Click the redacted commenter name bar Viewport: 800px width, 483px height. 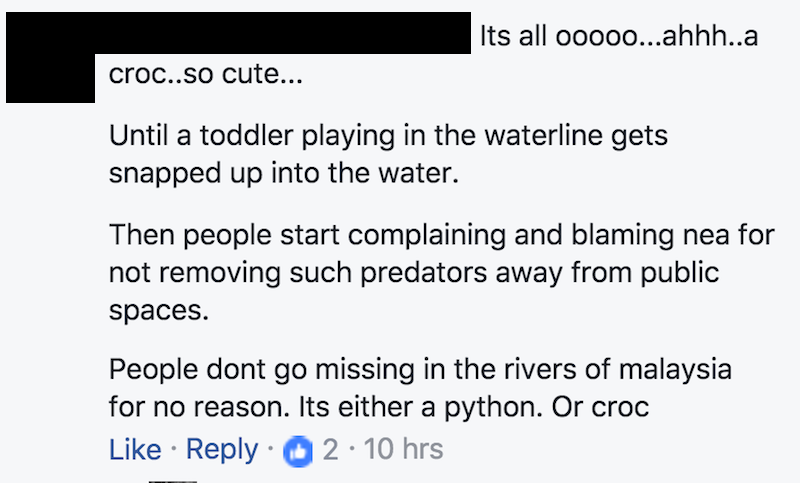coord(238,34)
